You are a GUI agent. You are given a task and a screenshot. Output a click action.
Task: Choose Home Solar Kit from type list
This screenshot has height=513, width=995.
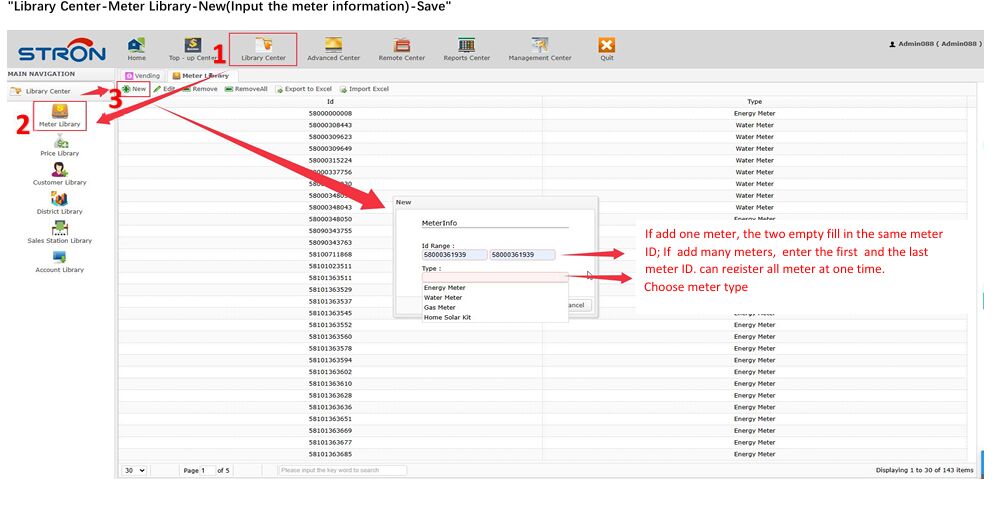pos(447,317)
